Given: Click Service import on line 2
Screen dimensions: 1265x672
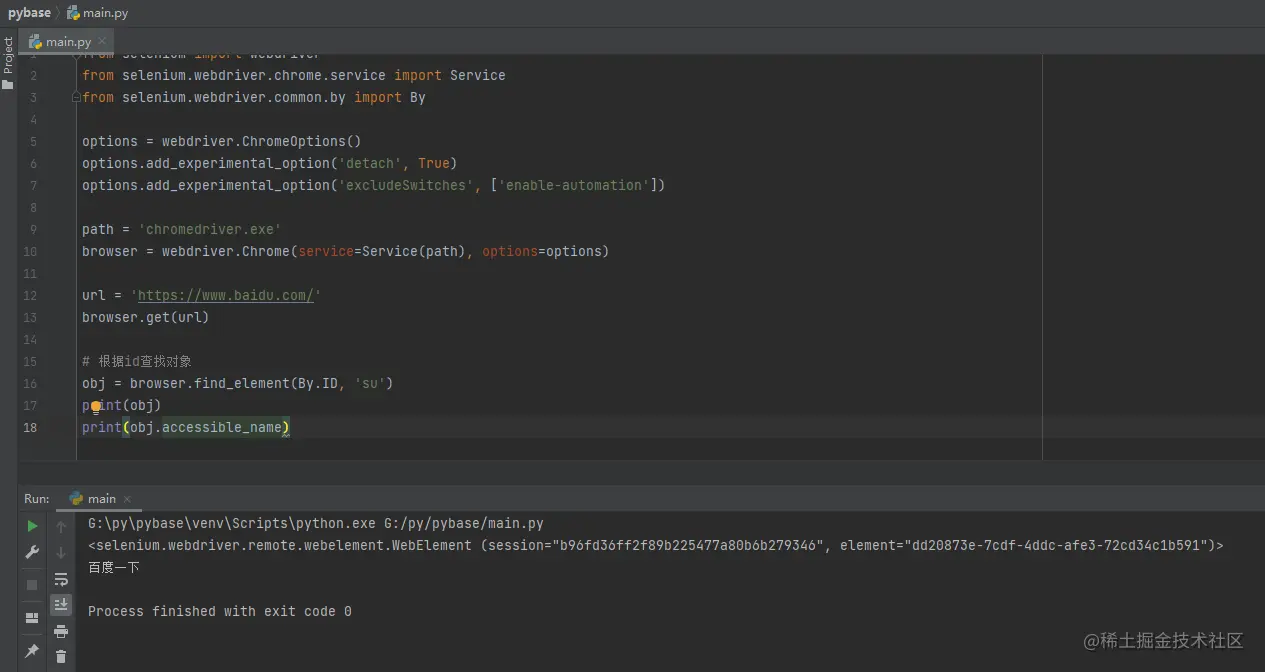Looking at the screenshot, I should tap(478, 76).
